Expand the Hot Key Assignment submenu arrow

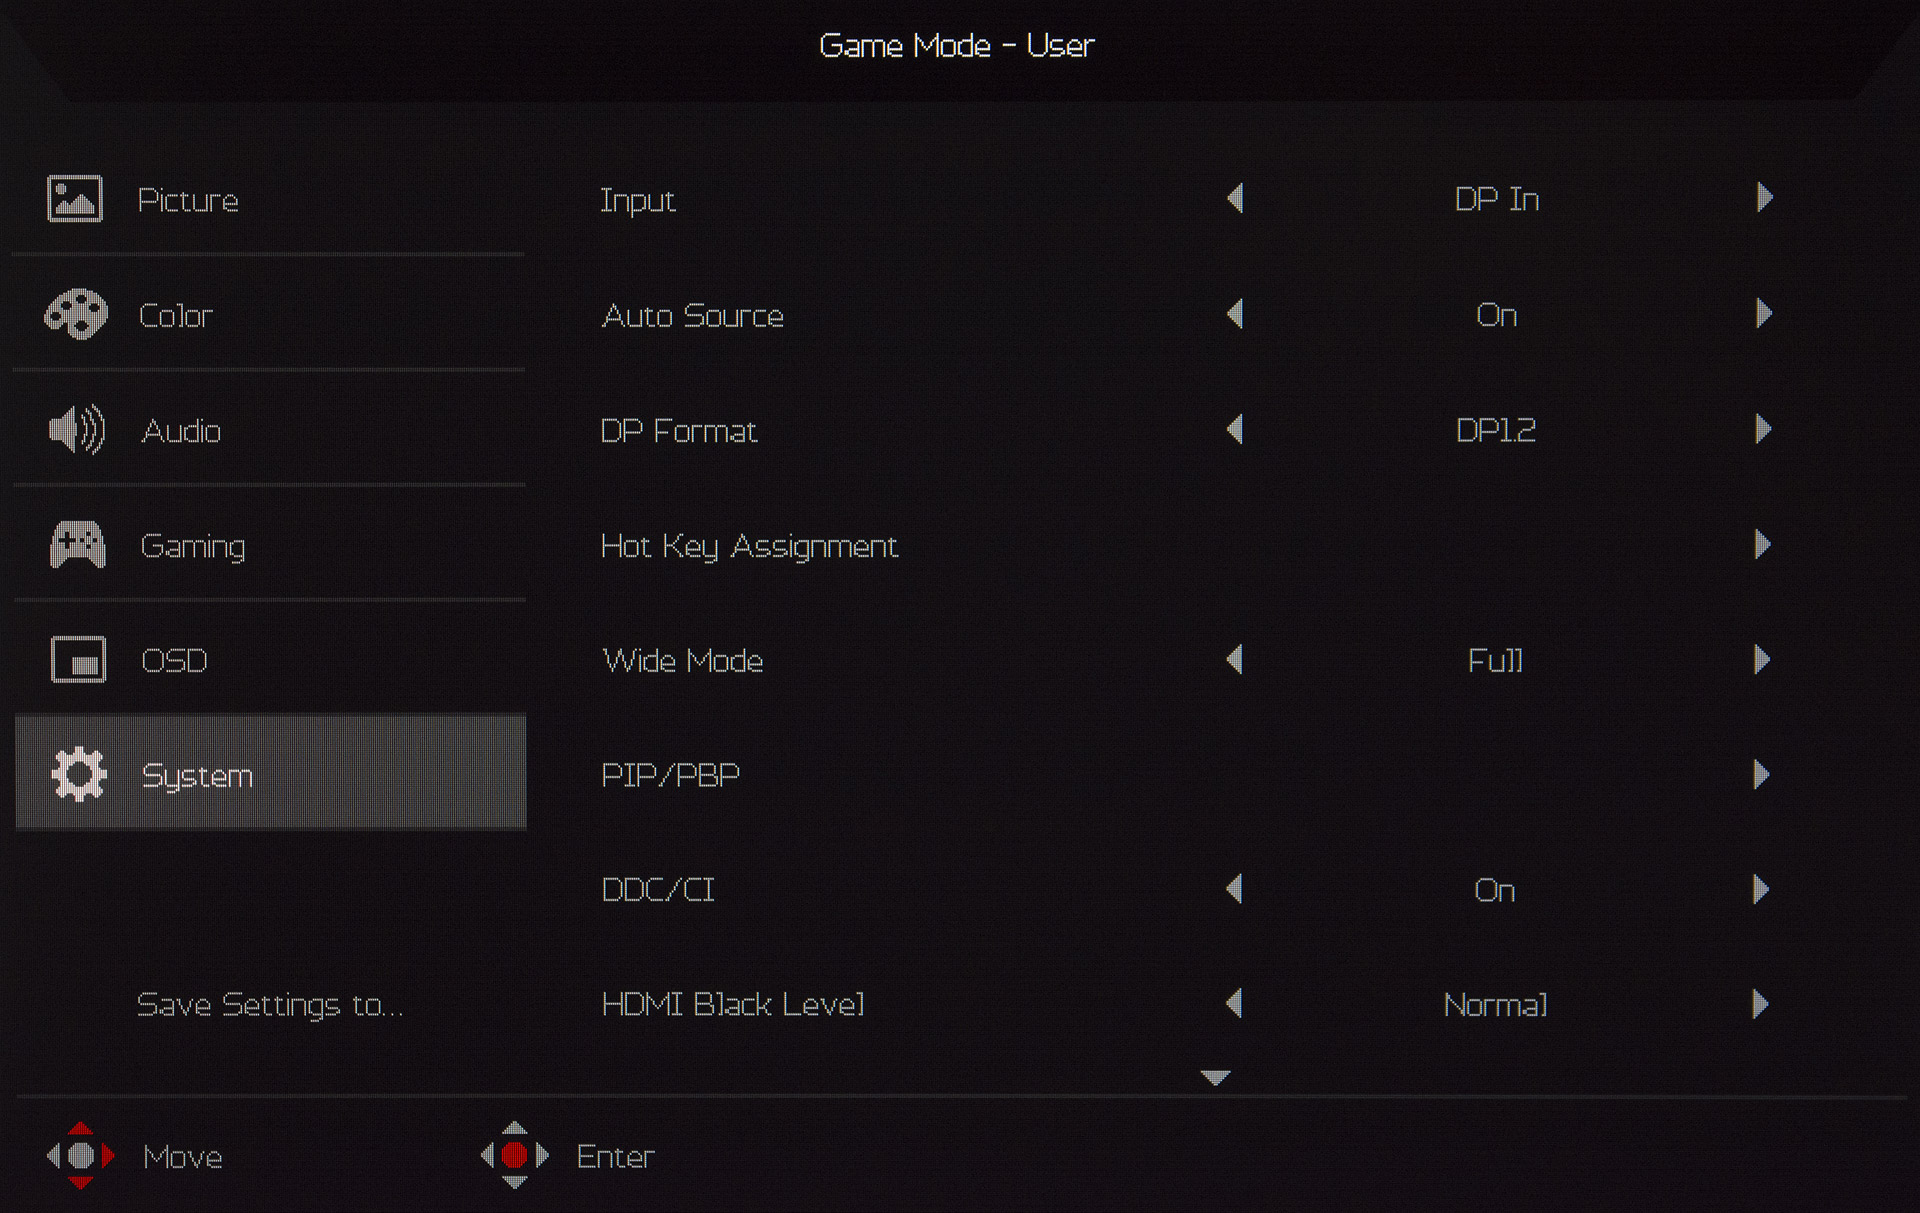[1762, 545]
